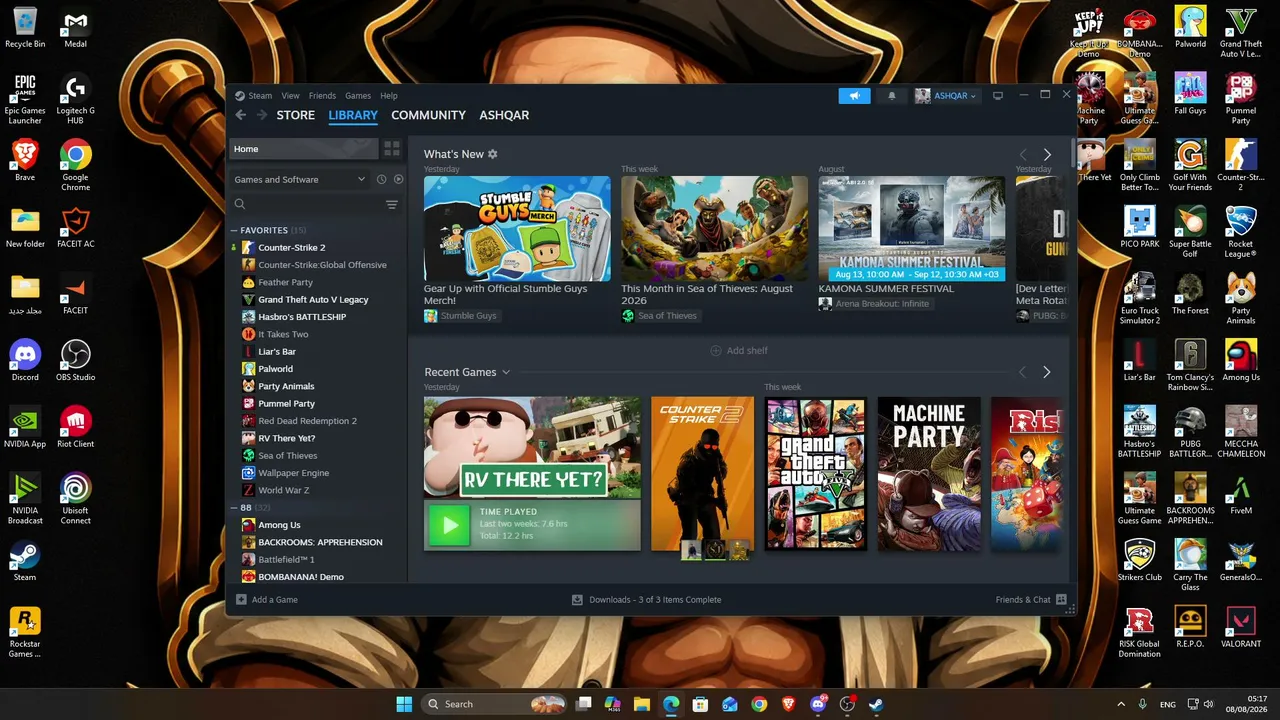Open Epic Games Launcher desktop icon
This screenshot has height=720, width=1280.
click(x=25, y=99)
